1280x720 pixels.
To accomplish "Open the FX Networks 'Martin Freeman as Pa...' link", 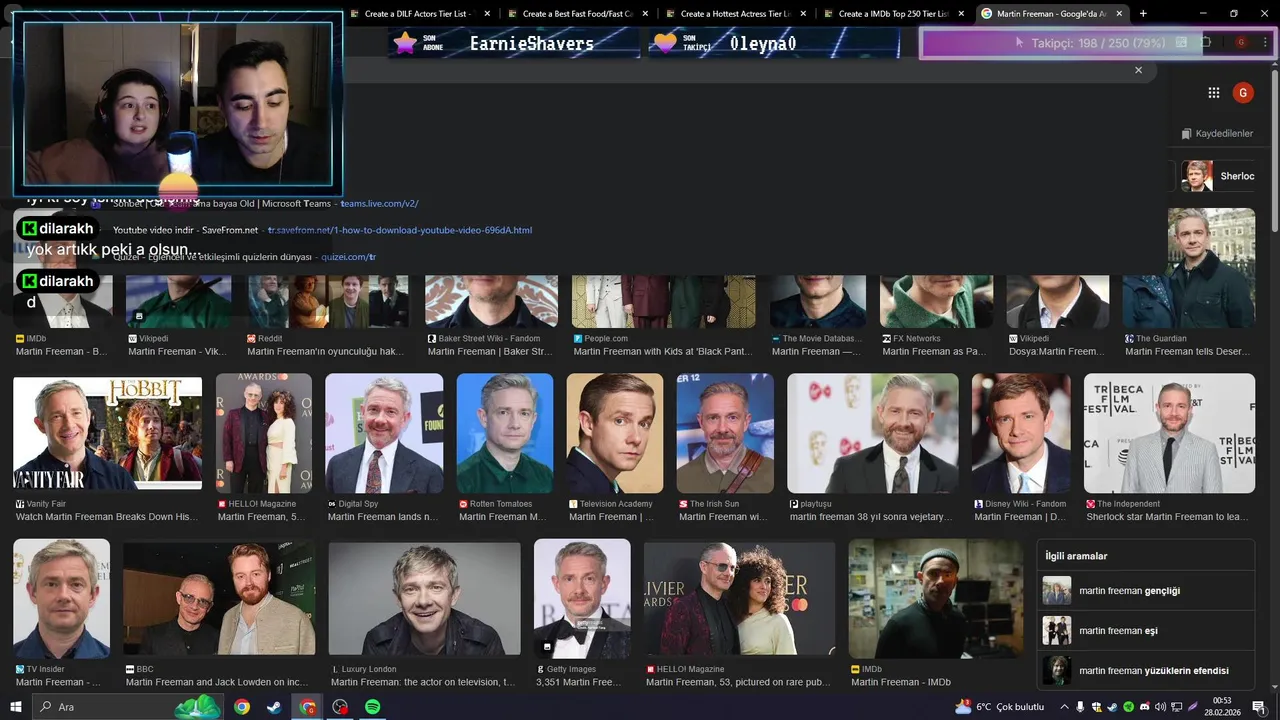I will 934,351.
